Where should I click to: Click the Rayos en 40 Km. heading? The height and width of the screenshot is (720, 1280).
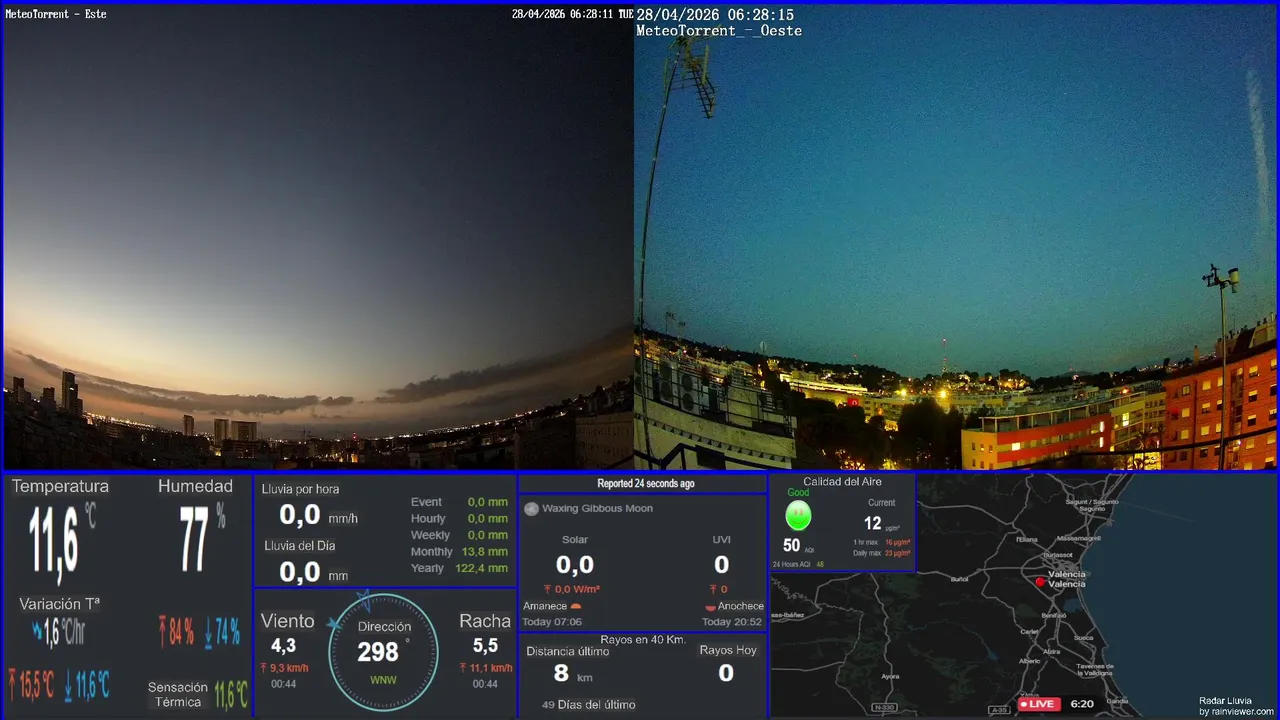coord(643,640)
